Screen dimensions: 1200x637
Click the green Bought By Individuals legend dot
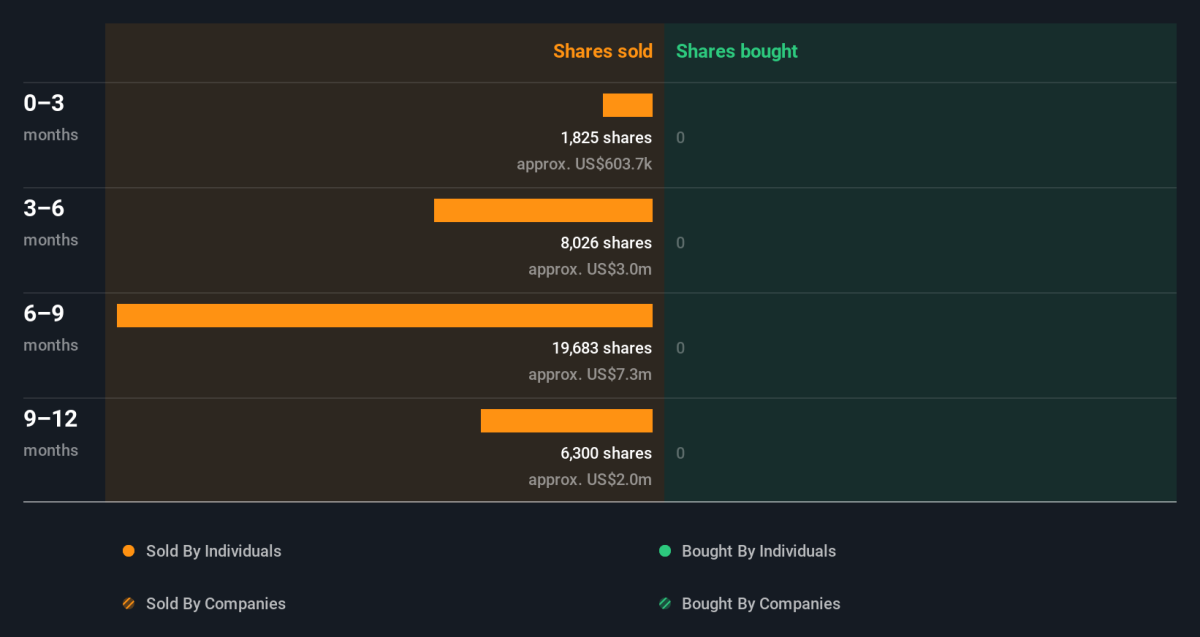coord(664,551)
